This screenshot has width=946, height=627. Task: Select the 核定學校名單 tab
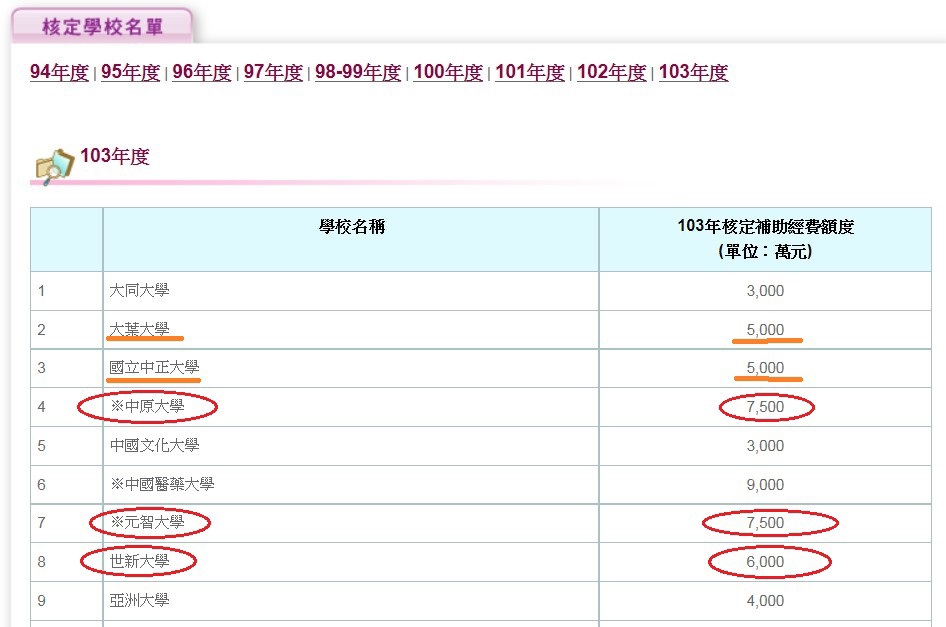coord(102,26)
